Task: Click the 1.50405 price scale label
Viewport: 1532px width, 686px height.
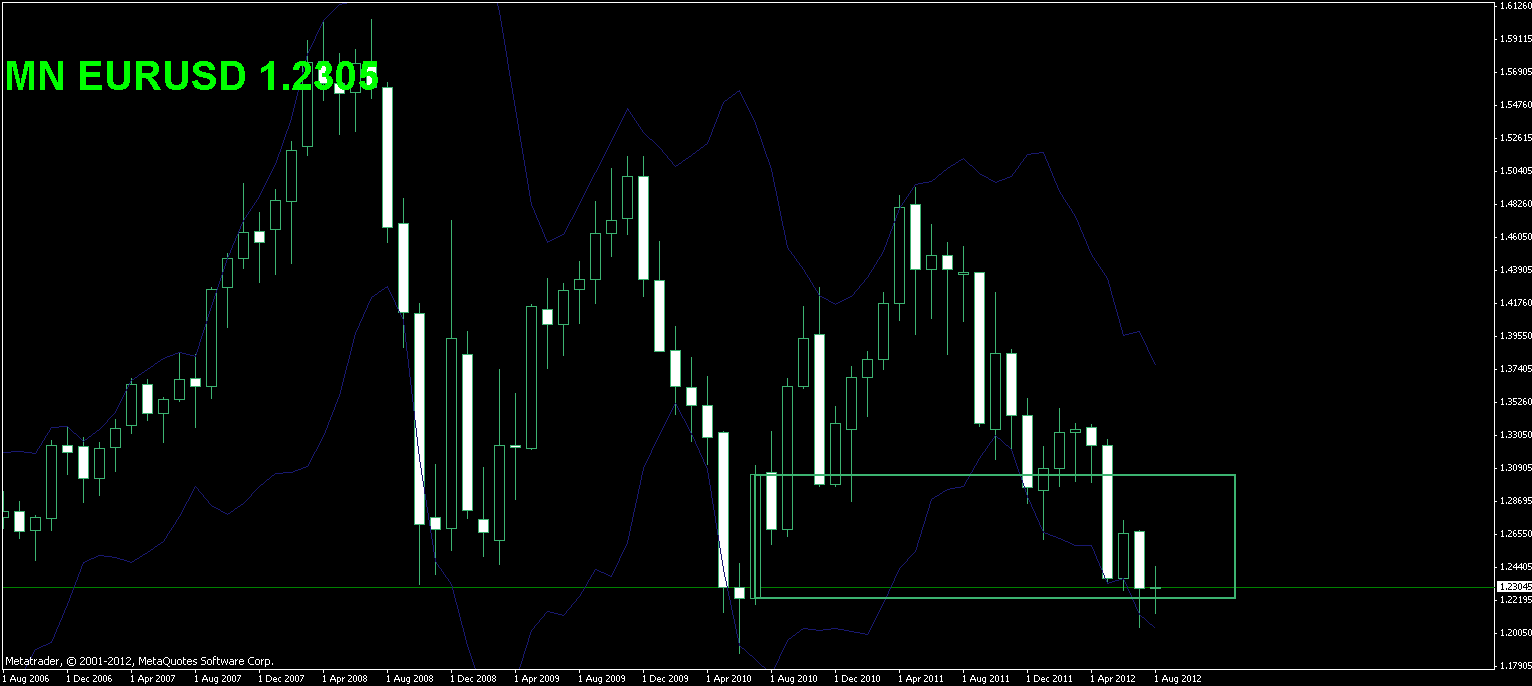Action: tap(1514, 171)
